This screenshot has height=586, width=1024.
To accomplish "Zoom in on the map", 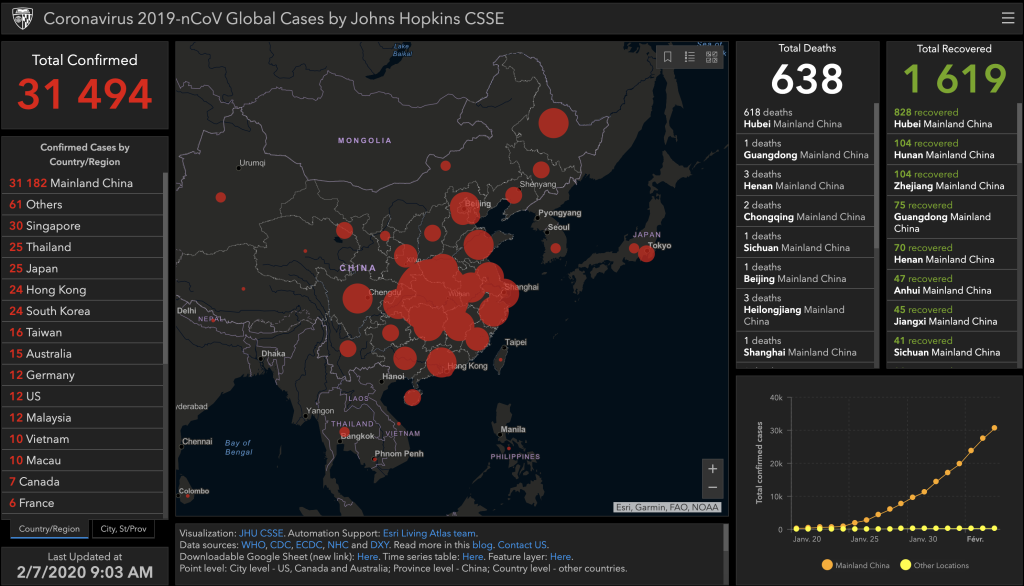I will point(712,468).
